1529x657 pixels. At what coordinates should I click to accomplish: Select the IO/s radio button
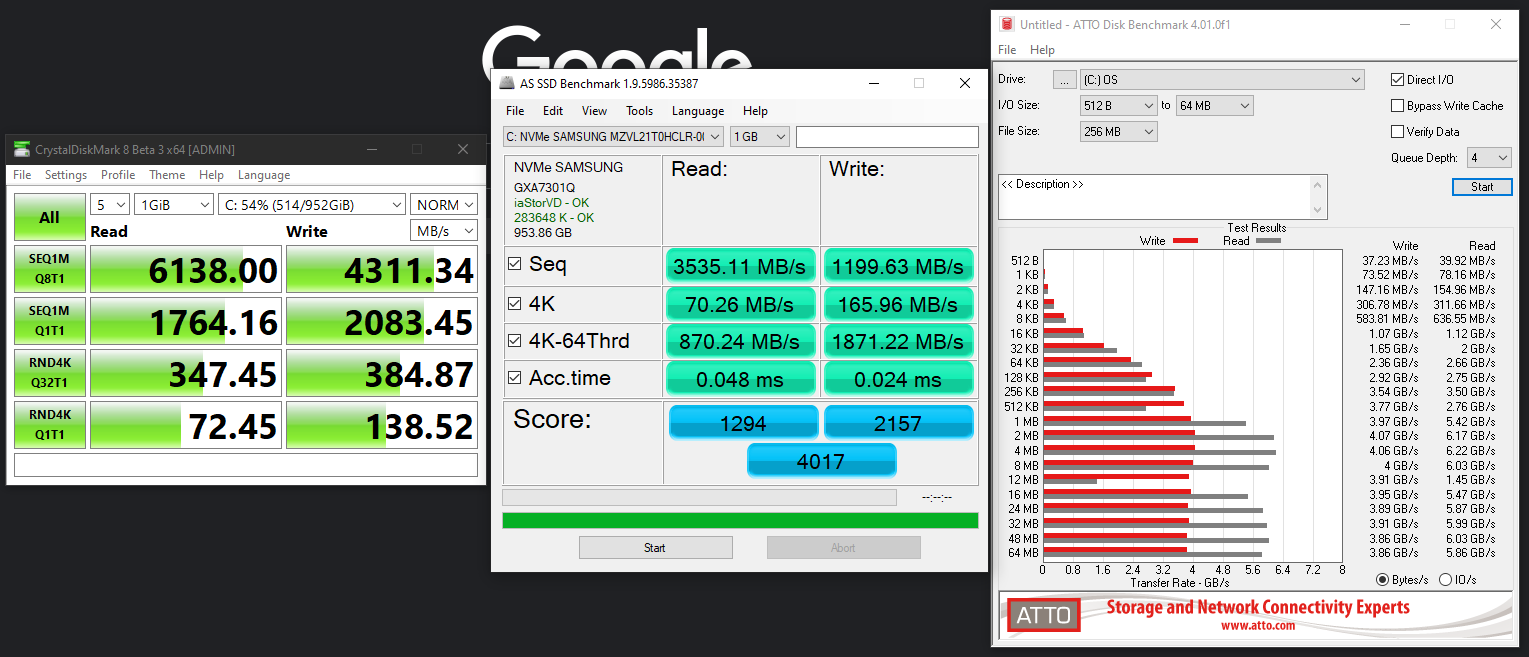coord(1445,580)
